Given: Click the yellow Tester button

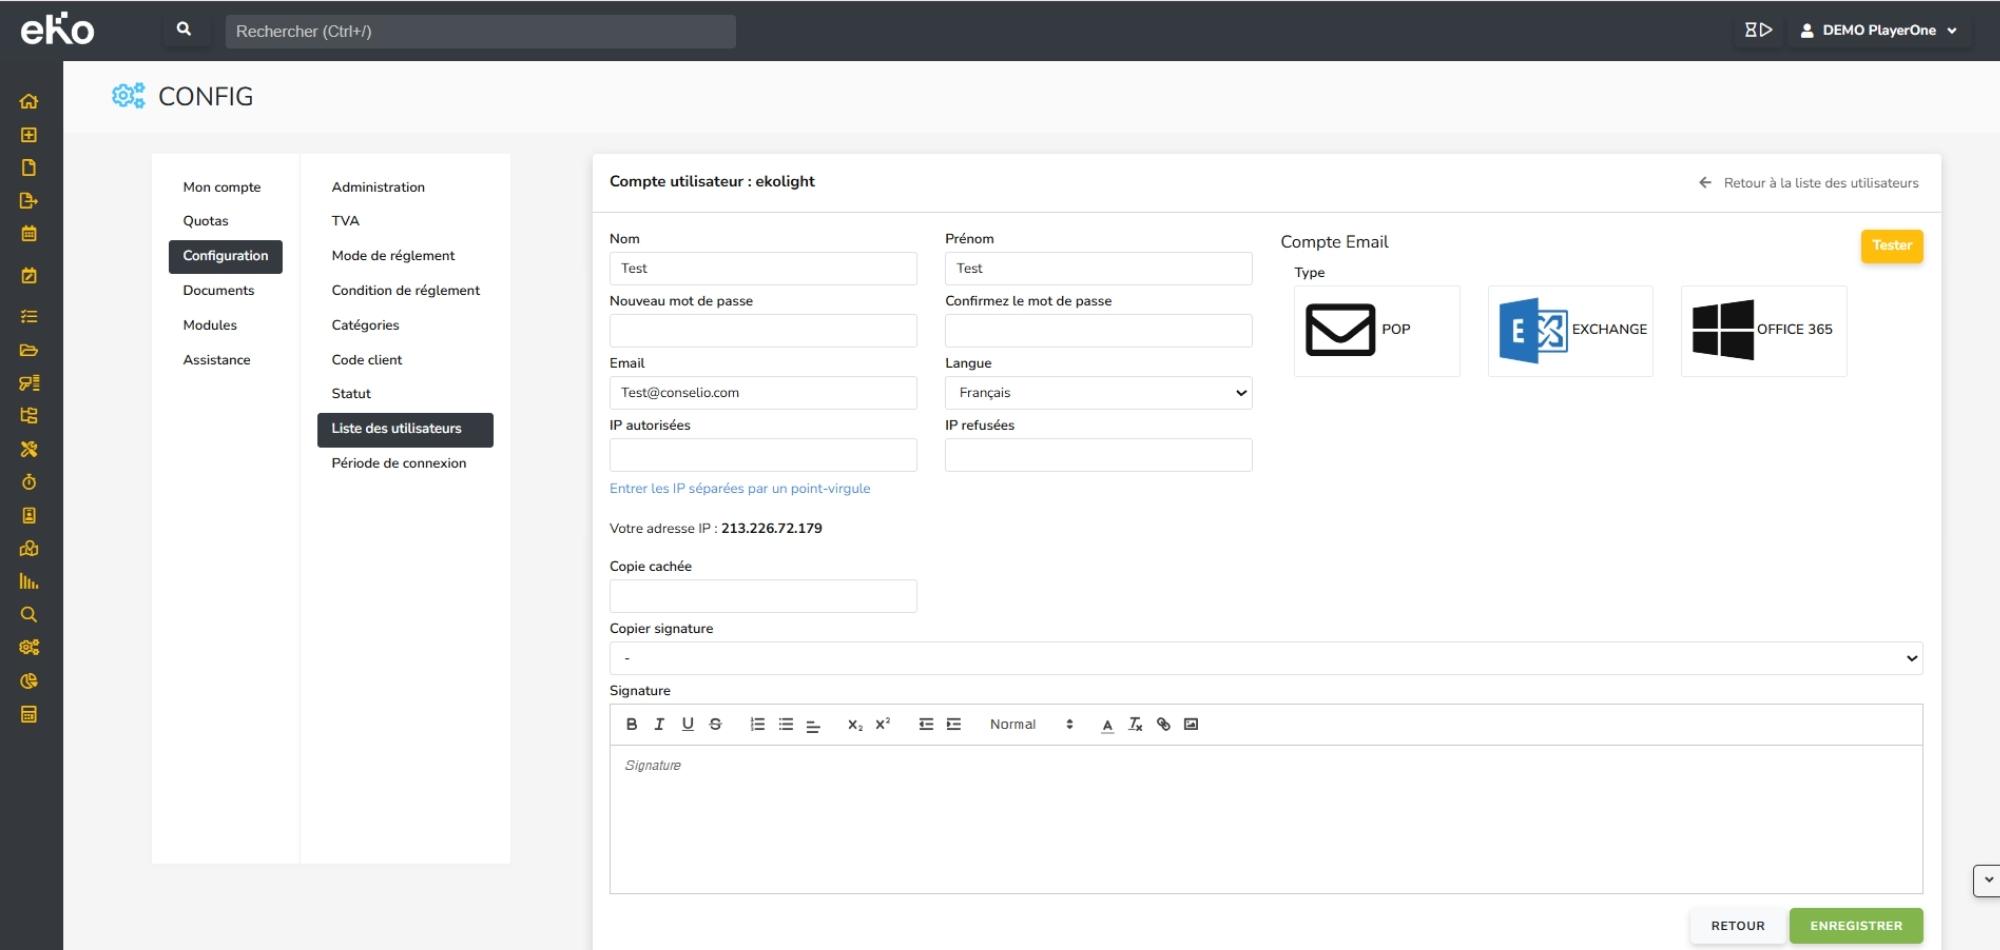Looking at the screenshot, I should [1891, 246].
